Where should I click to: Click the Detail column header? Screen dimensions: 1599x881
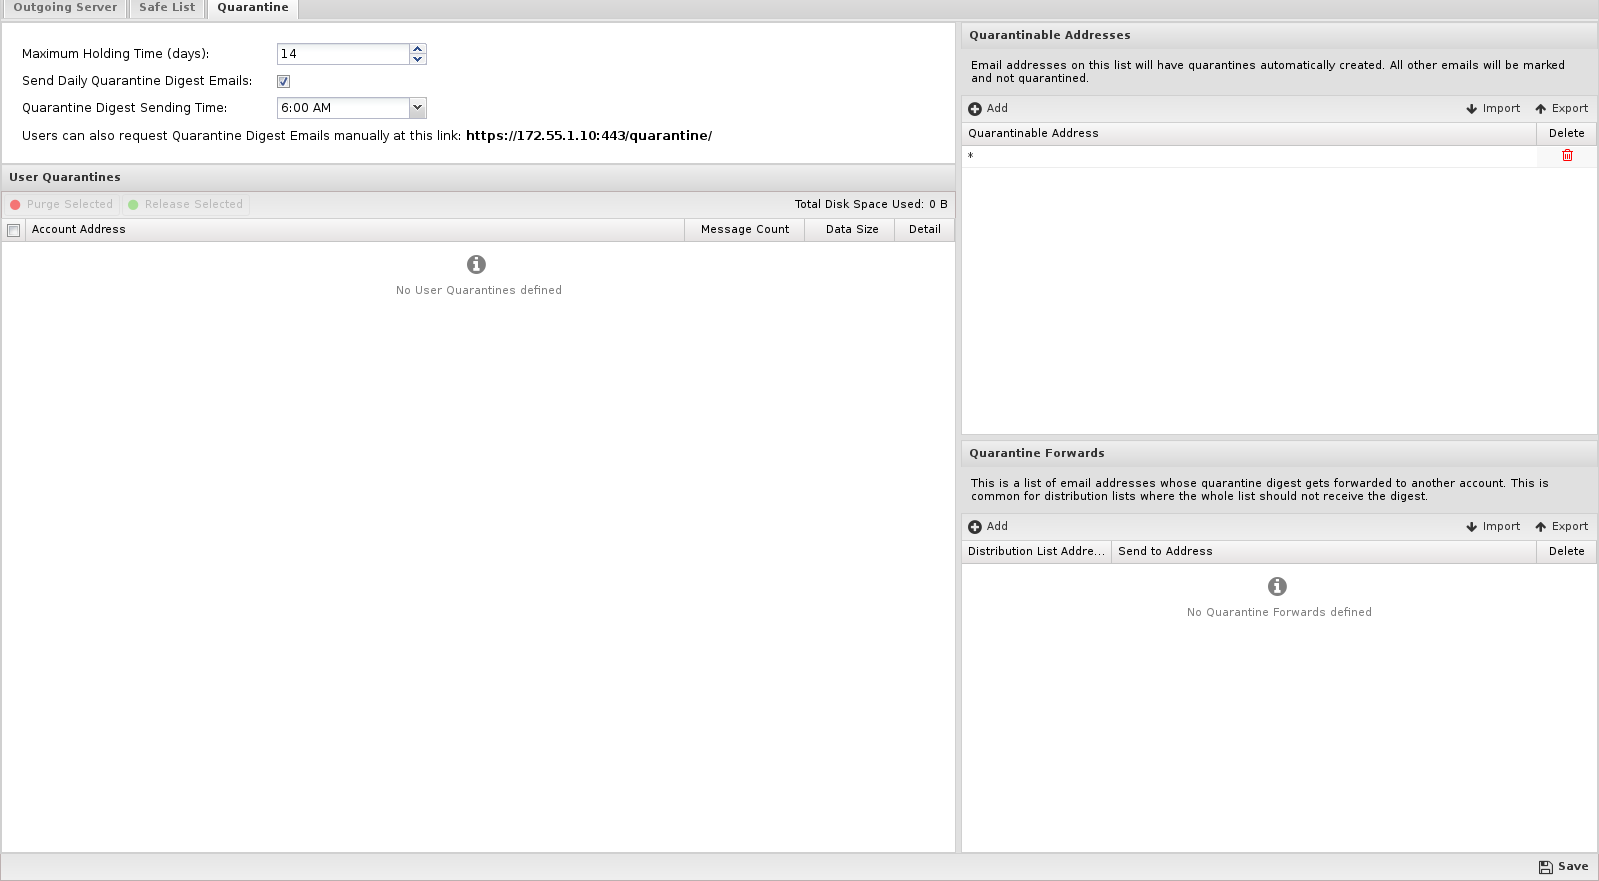925,230
